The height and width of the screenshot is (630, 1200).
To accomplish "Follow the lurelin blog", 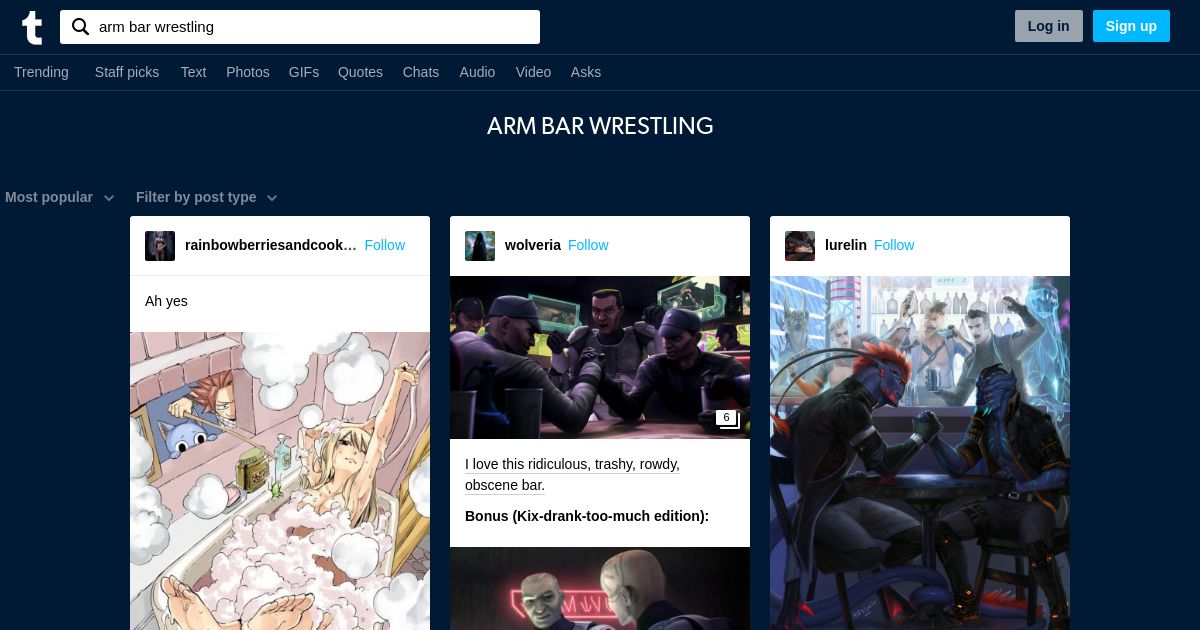I will (894, 245).
